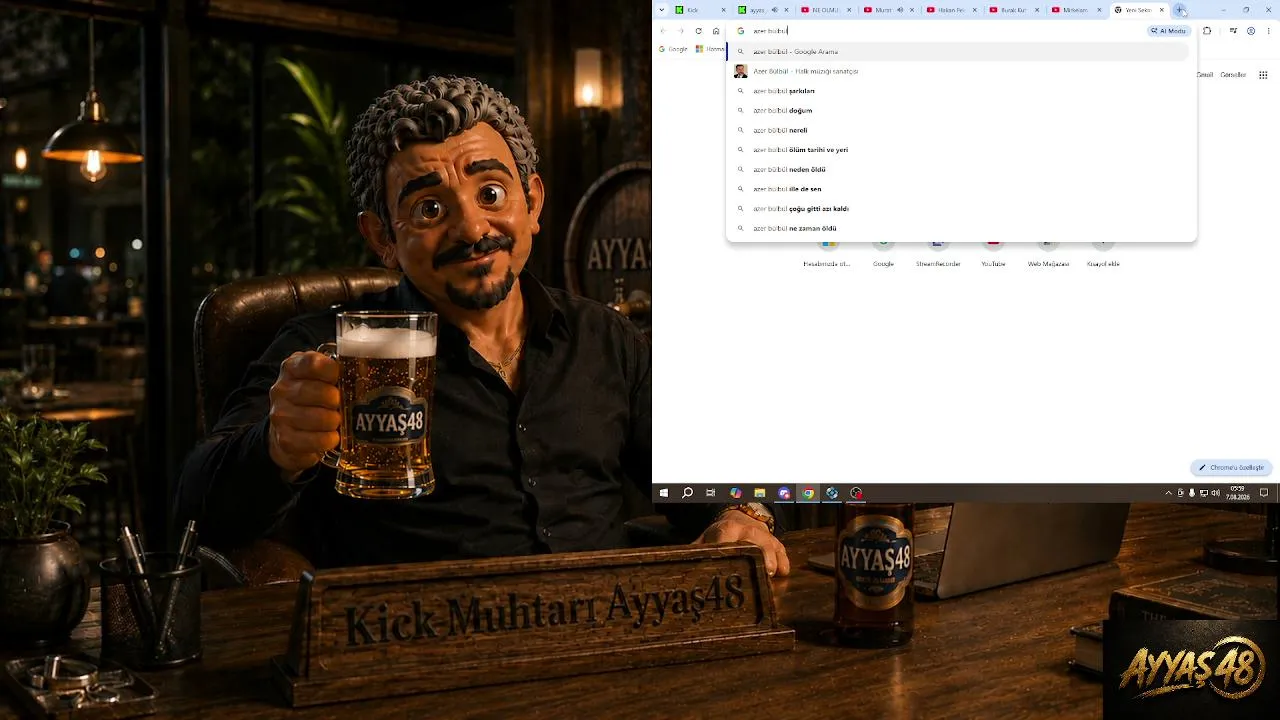Open the Chrome tab search dropdown arrow
Viewport: 1280px width, 720px height.
661,10
